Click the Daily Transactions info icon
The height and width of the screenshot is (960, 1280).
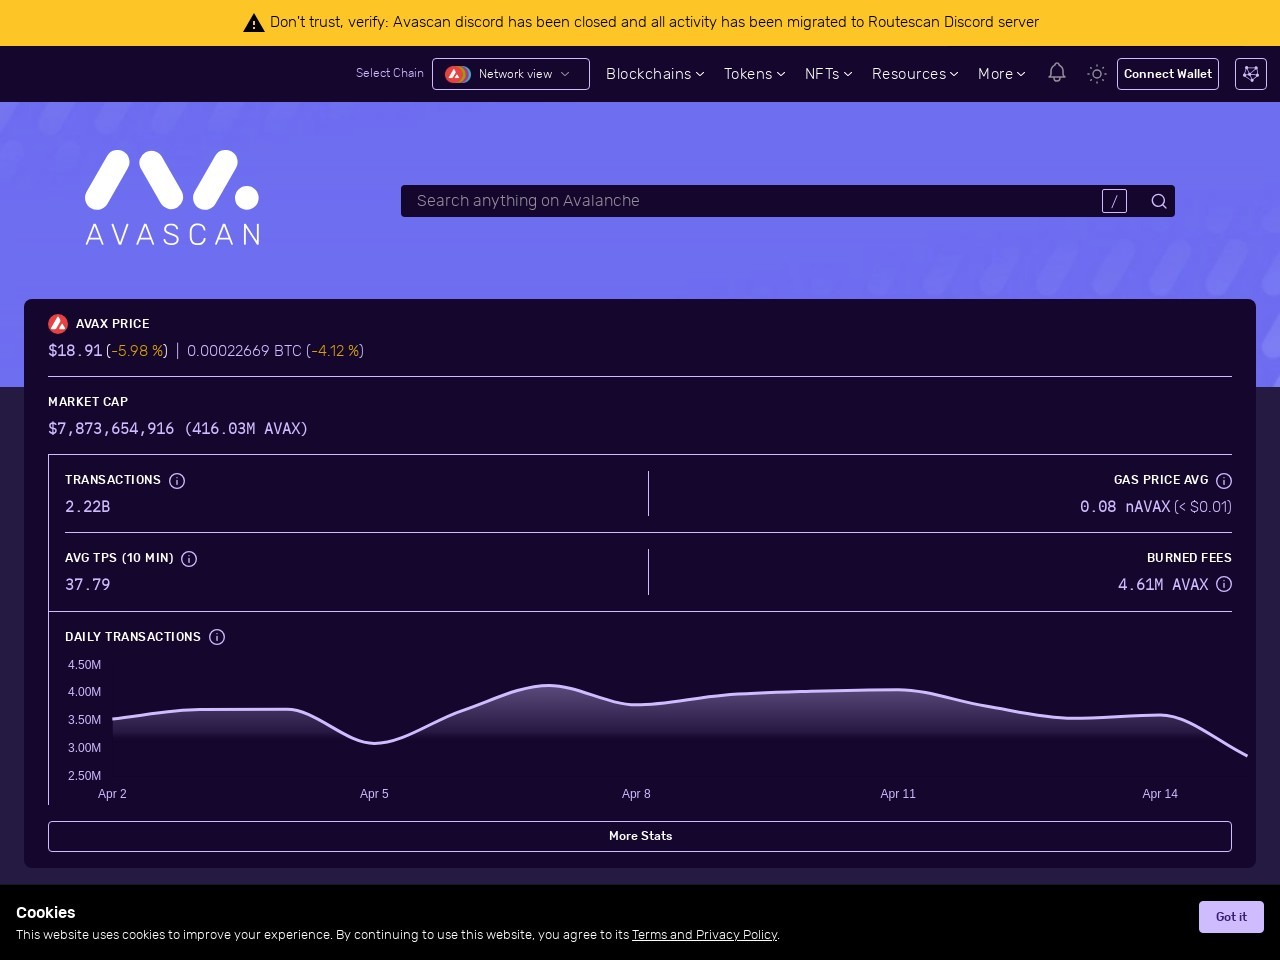coord(217,637)
